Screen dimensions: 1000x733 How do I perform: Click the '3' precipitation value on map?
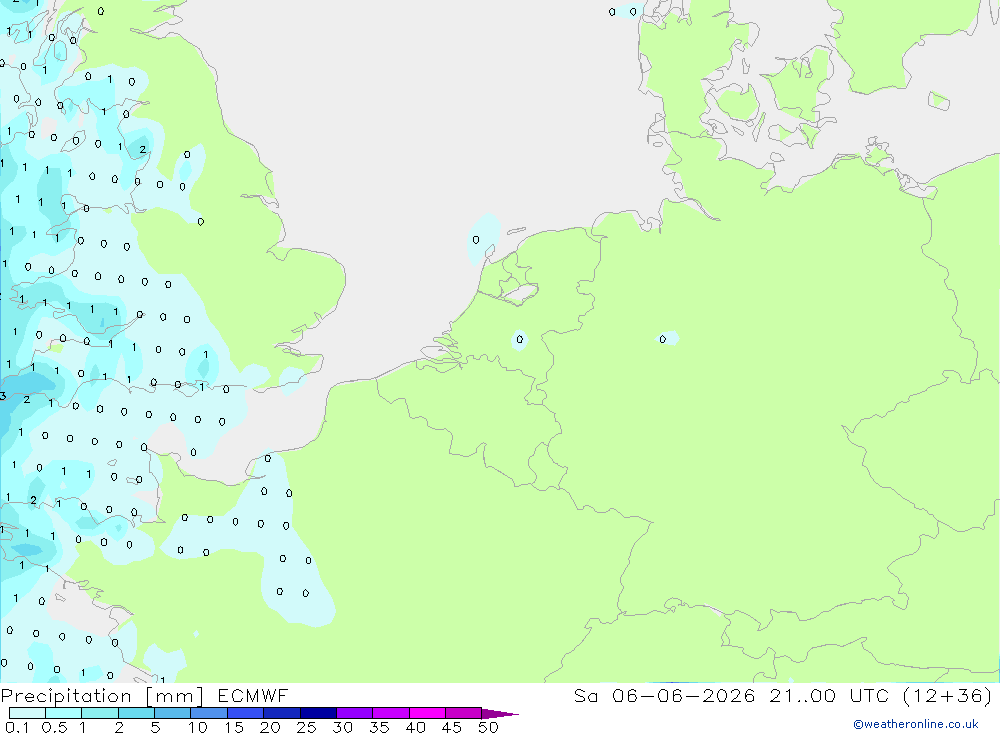coord(3,396)
